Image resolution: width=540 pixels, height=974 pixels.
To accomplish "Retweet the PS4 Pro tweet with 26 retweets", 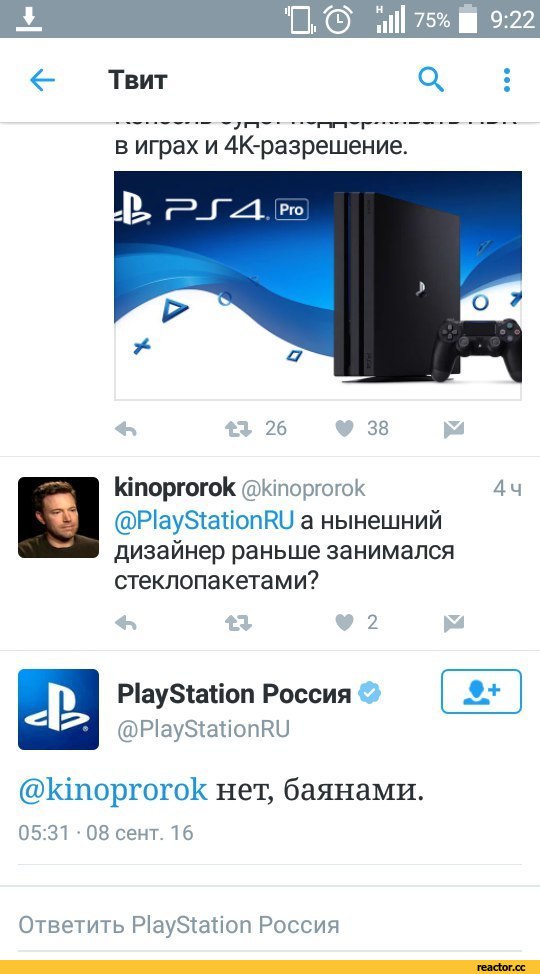I will coord(238,429).
